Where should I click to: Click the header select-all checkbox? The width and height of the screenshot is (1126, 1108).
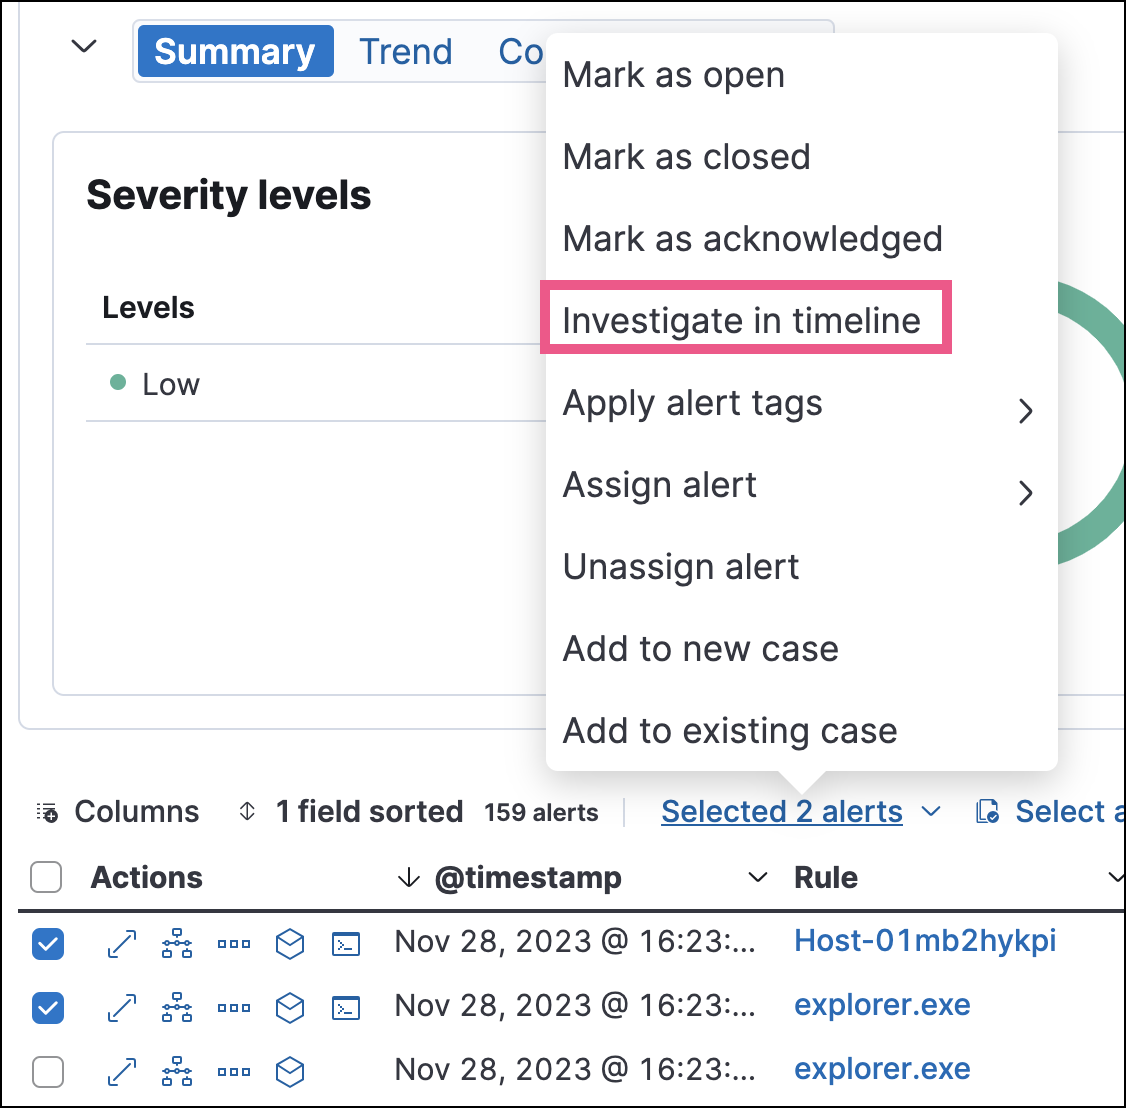click(46, 877)
